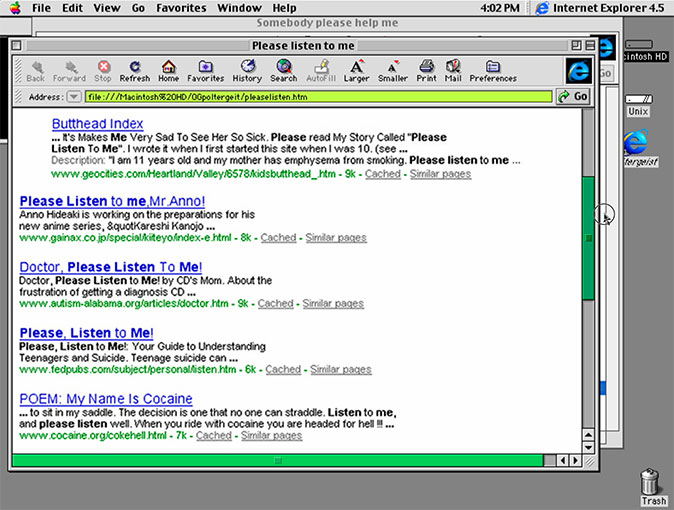
Task: Expand the Address history dropdown arrow
Action: point(74,97)
